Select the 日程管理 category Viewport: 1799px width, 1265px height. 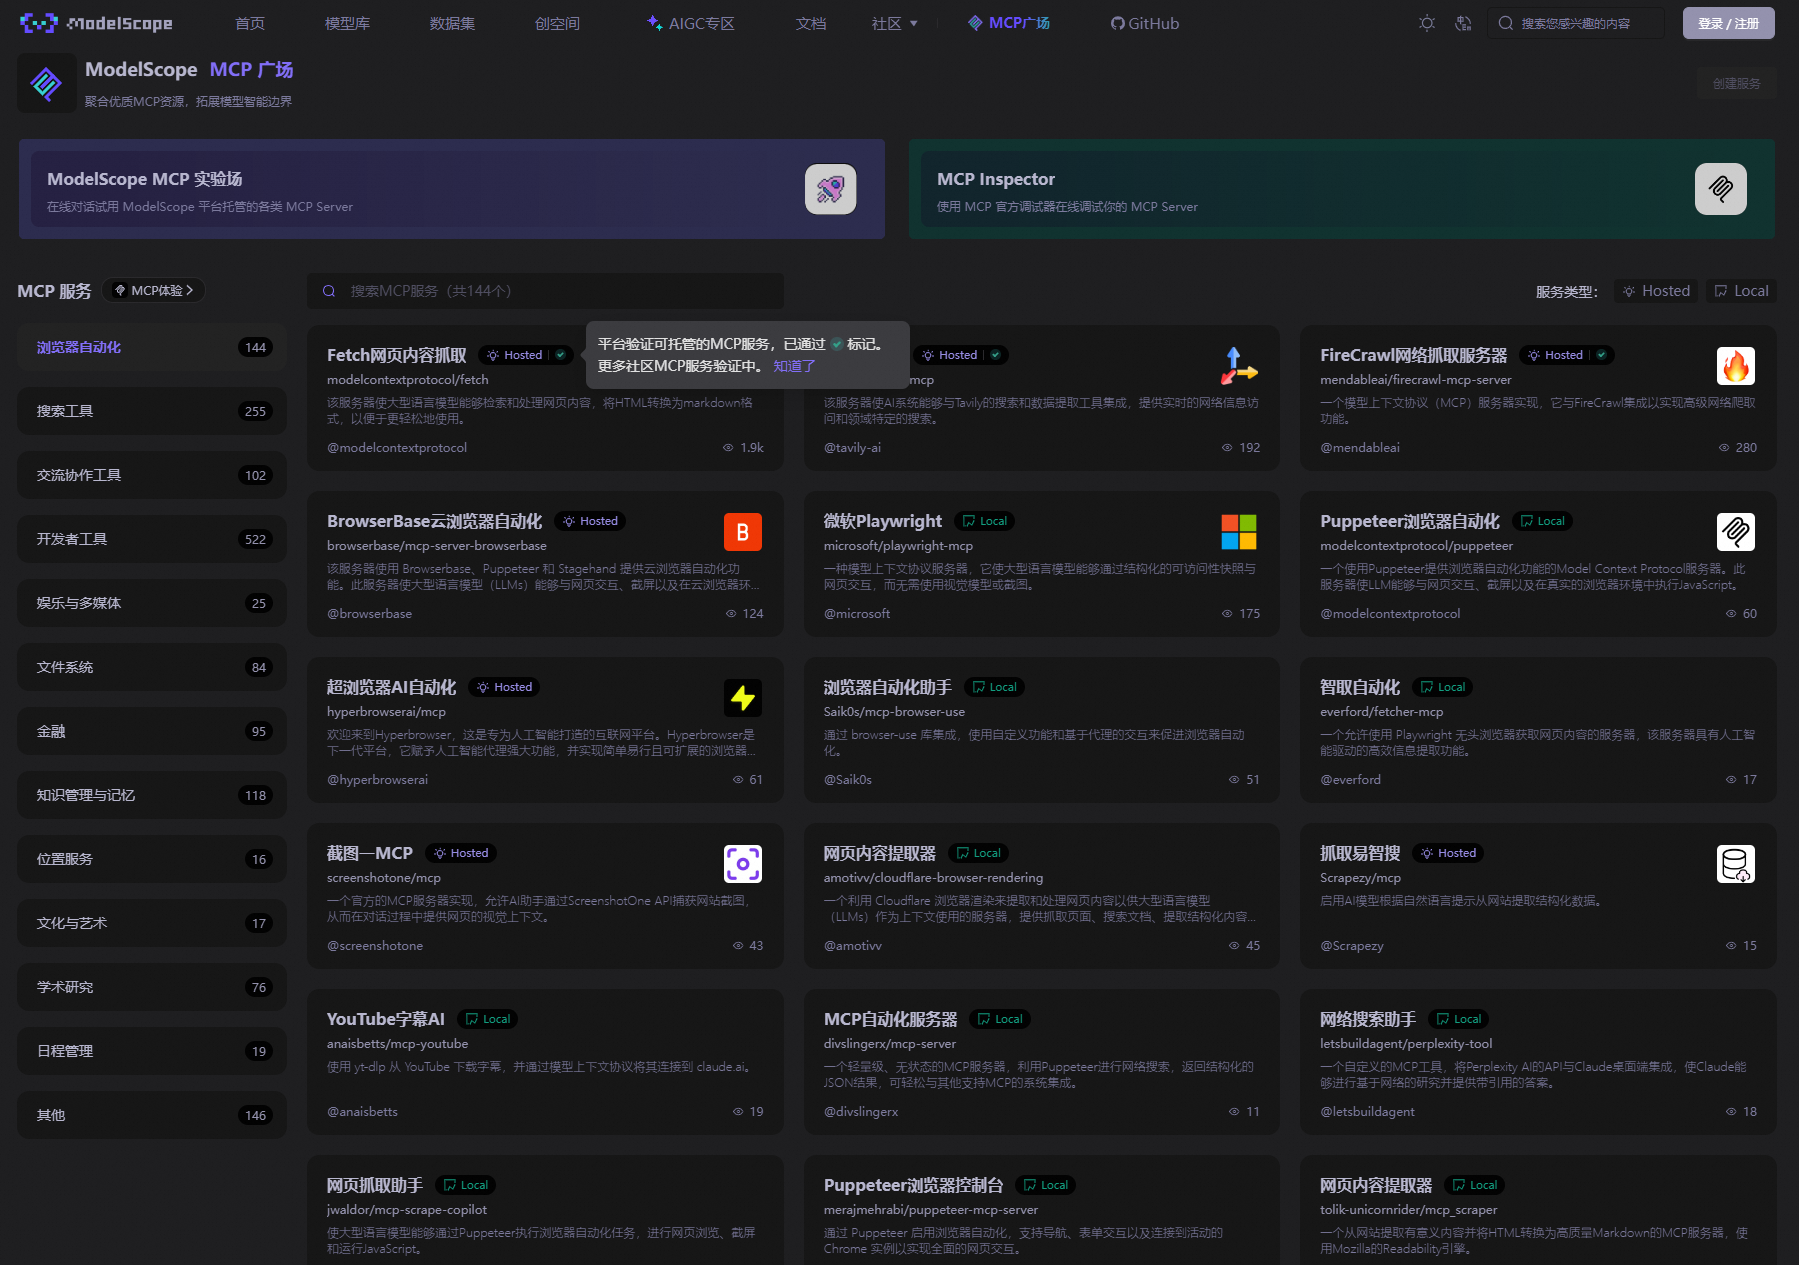(x=152, y=1051)
